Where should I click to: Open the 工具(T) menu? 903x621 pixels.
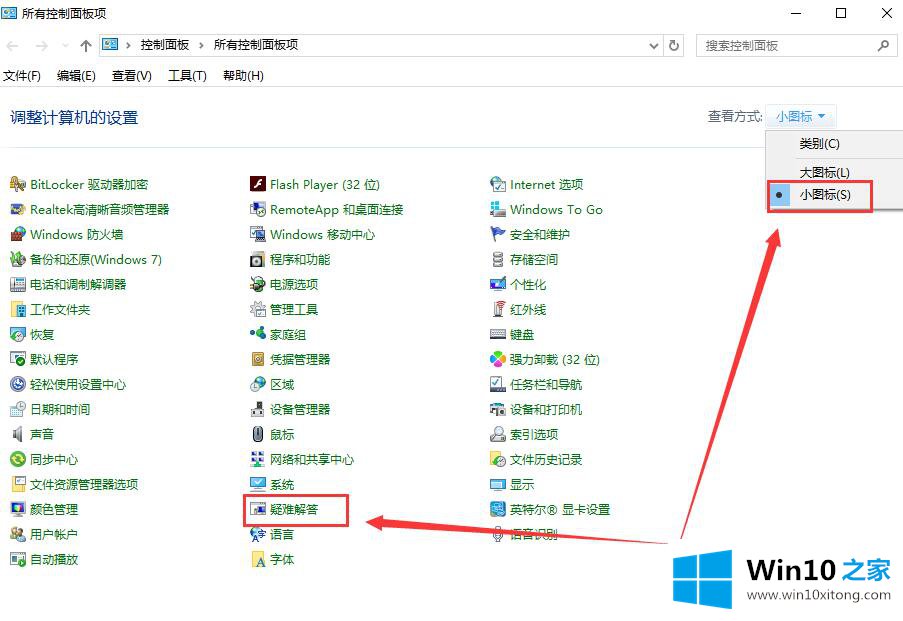click(x=187, y=76)
